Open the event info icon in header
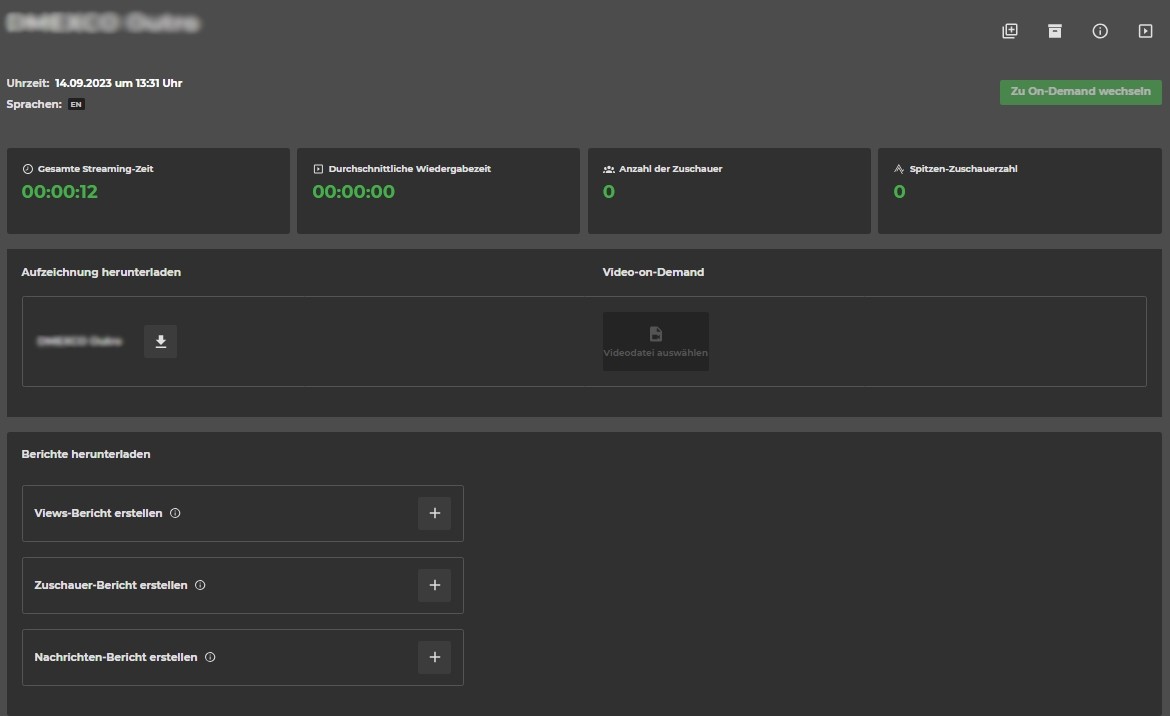The image size is (1170, 716). point(1100,31)
